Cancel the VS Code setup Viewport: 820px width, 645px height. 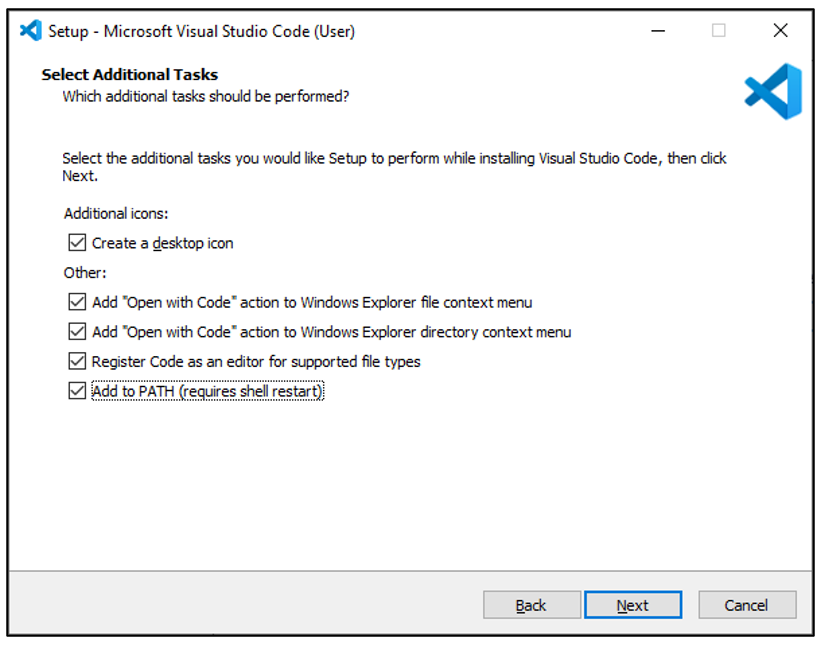[747, 605]
